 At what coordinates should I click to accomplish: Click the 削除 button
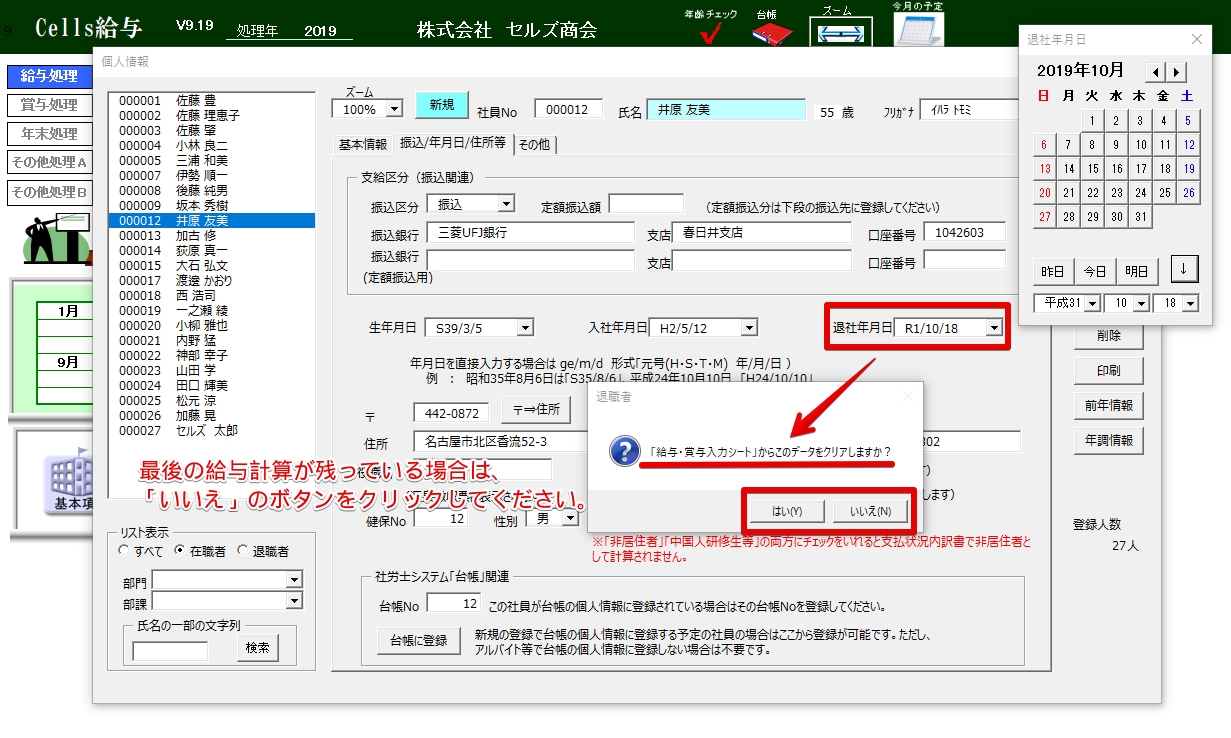[1109, 336]
